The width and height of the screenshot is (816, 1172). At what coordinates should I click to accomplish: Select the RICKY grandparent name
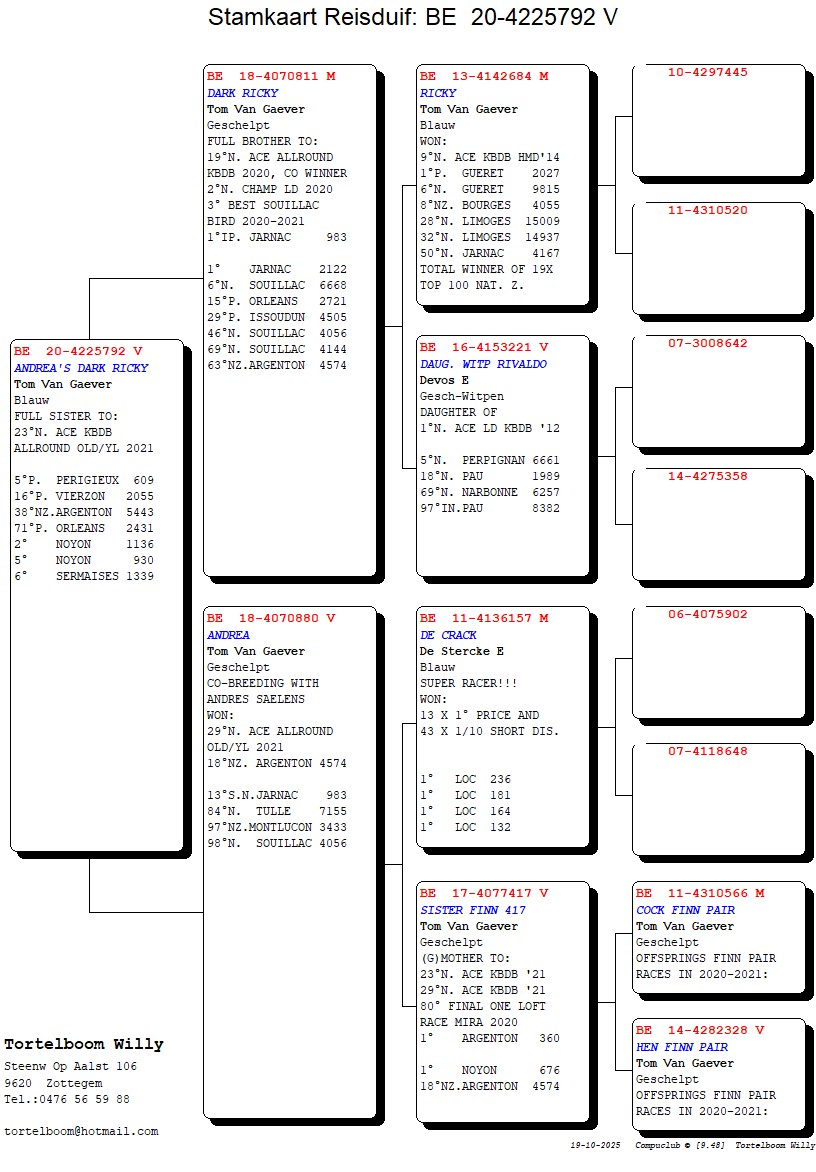coord(438,93)
